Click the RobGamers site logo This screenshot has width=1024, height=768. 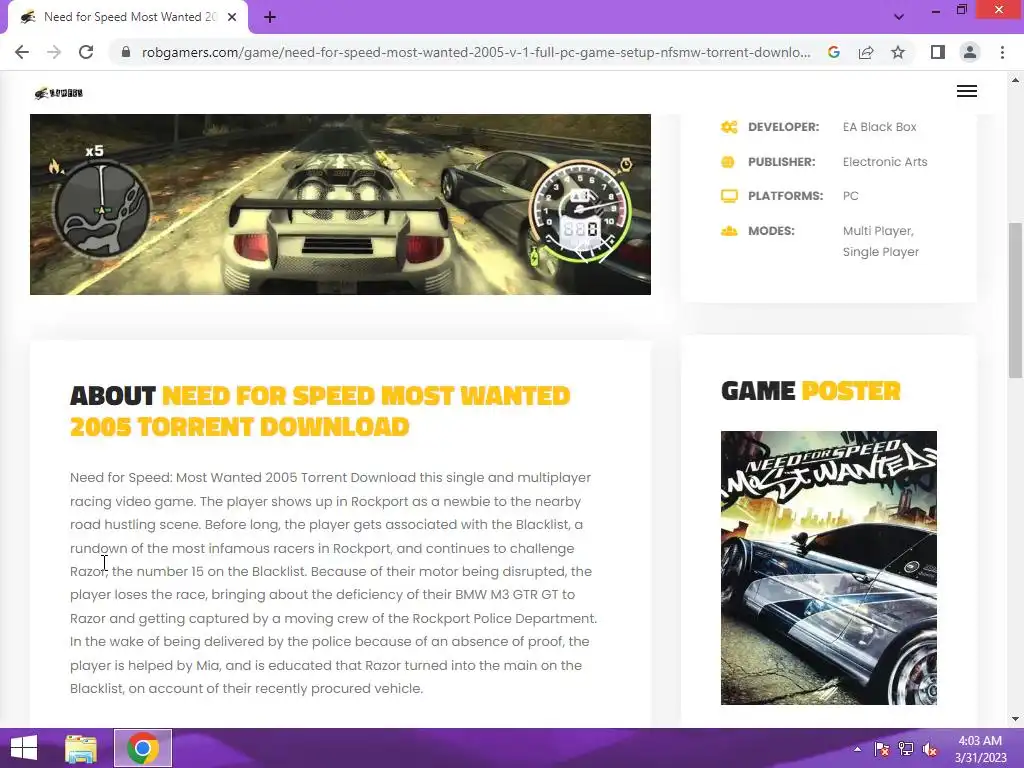pyautogui.click(x=59, y=93)
